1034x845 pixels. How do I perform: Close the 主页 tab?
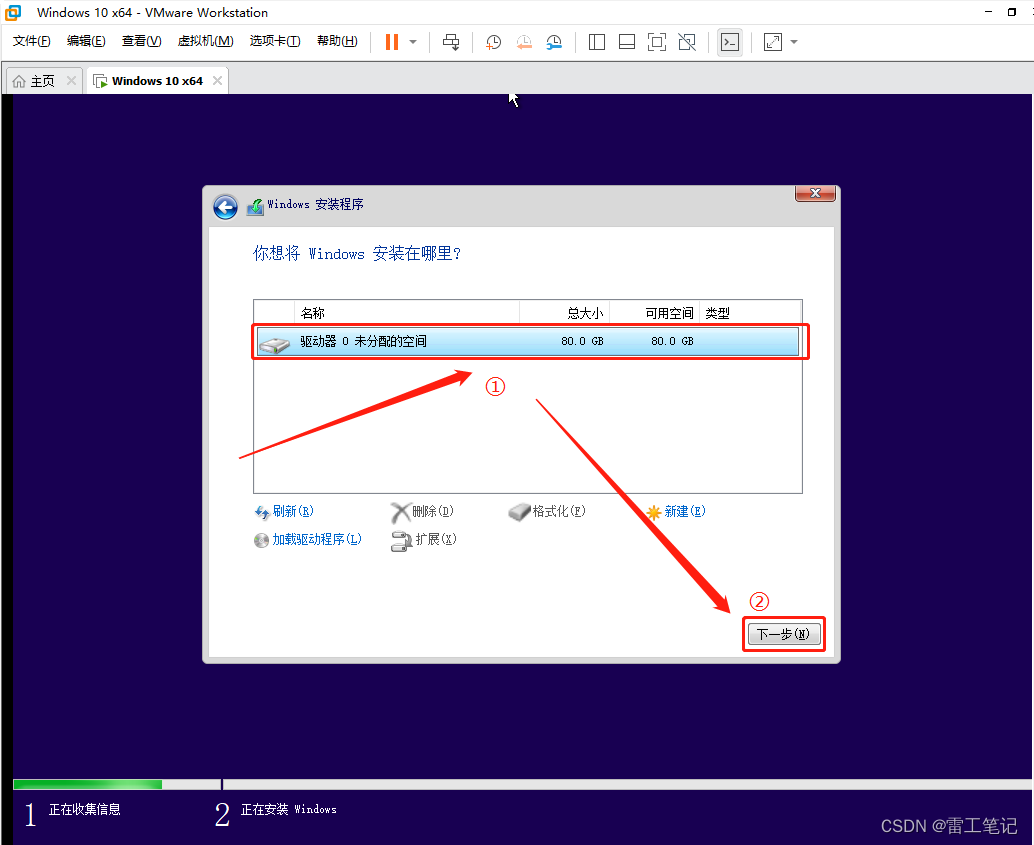click(x=71, y=80)
